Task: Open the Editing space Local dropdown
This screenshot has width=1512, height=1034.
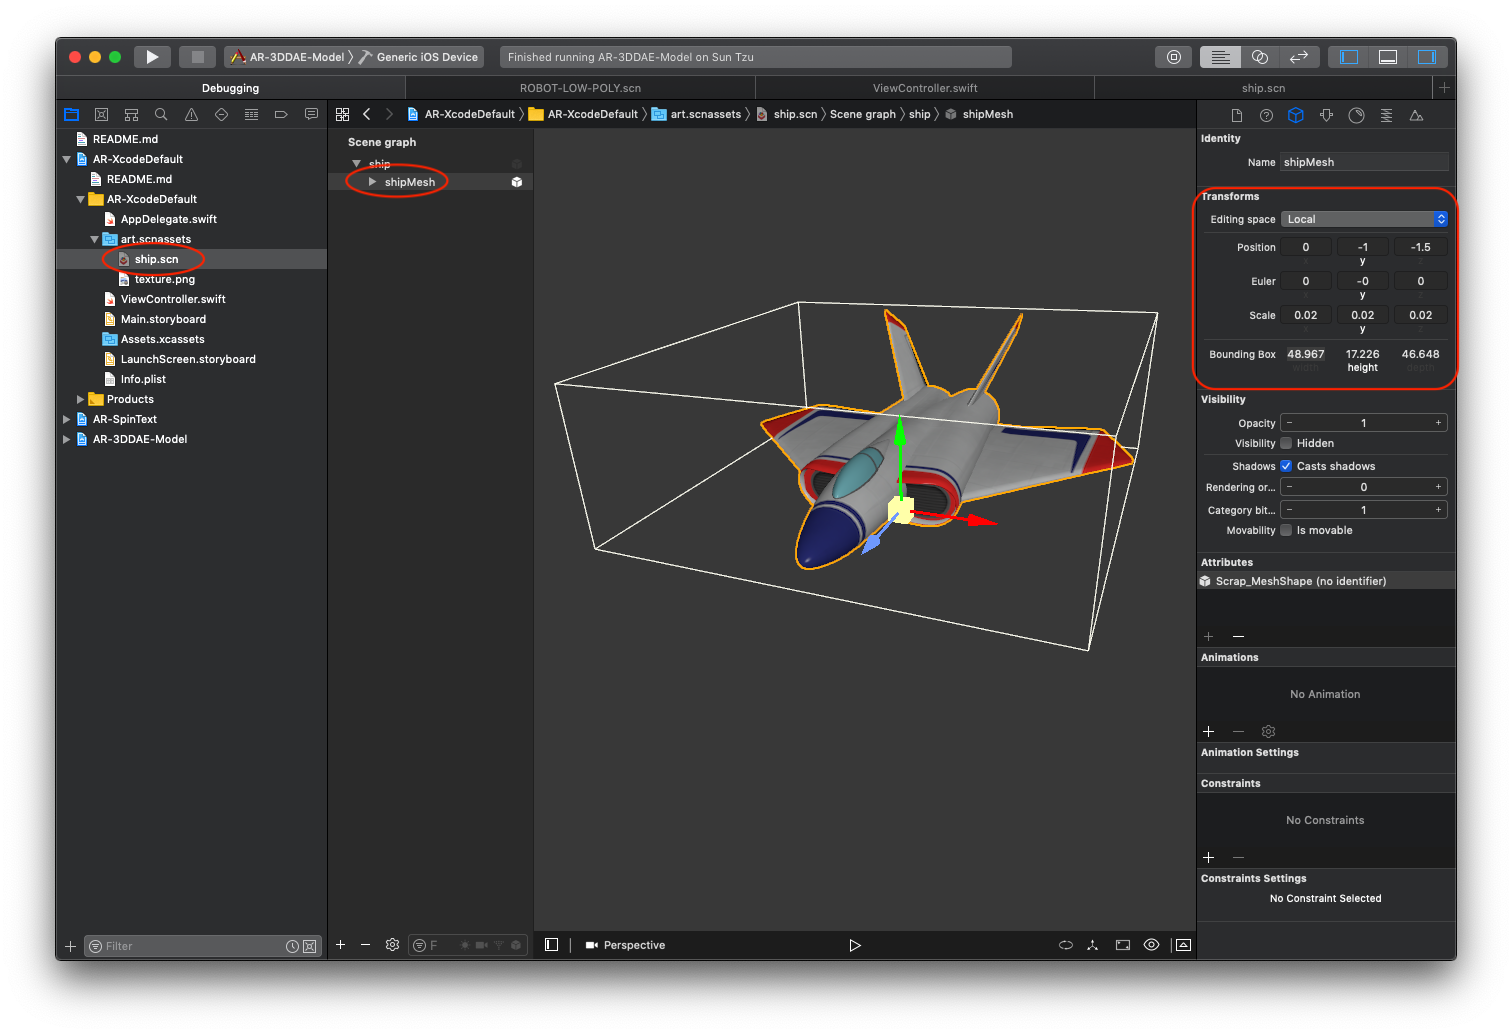Action: coord(1364,219)
